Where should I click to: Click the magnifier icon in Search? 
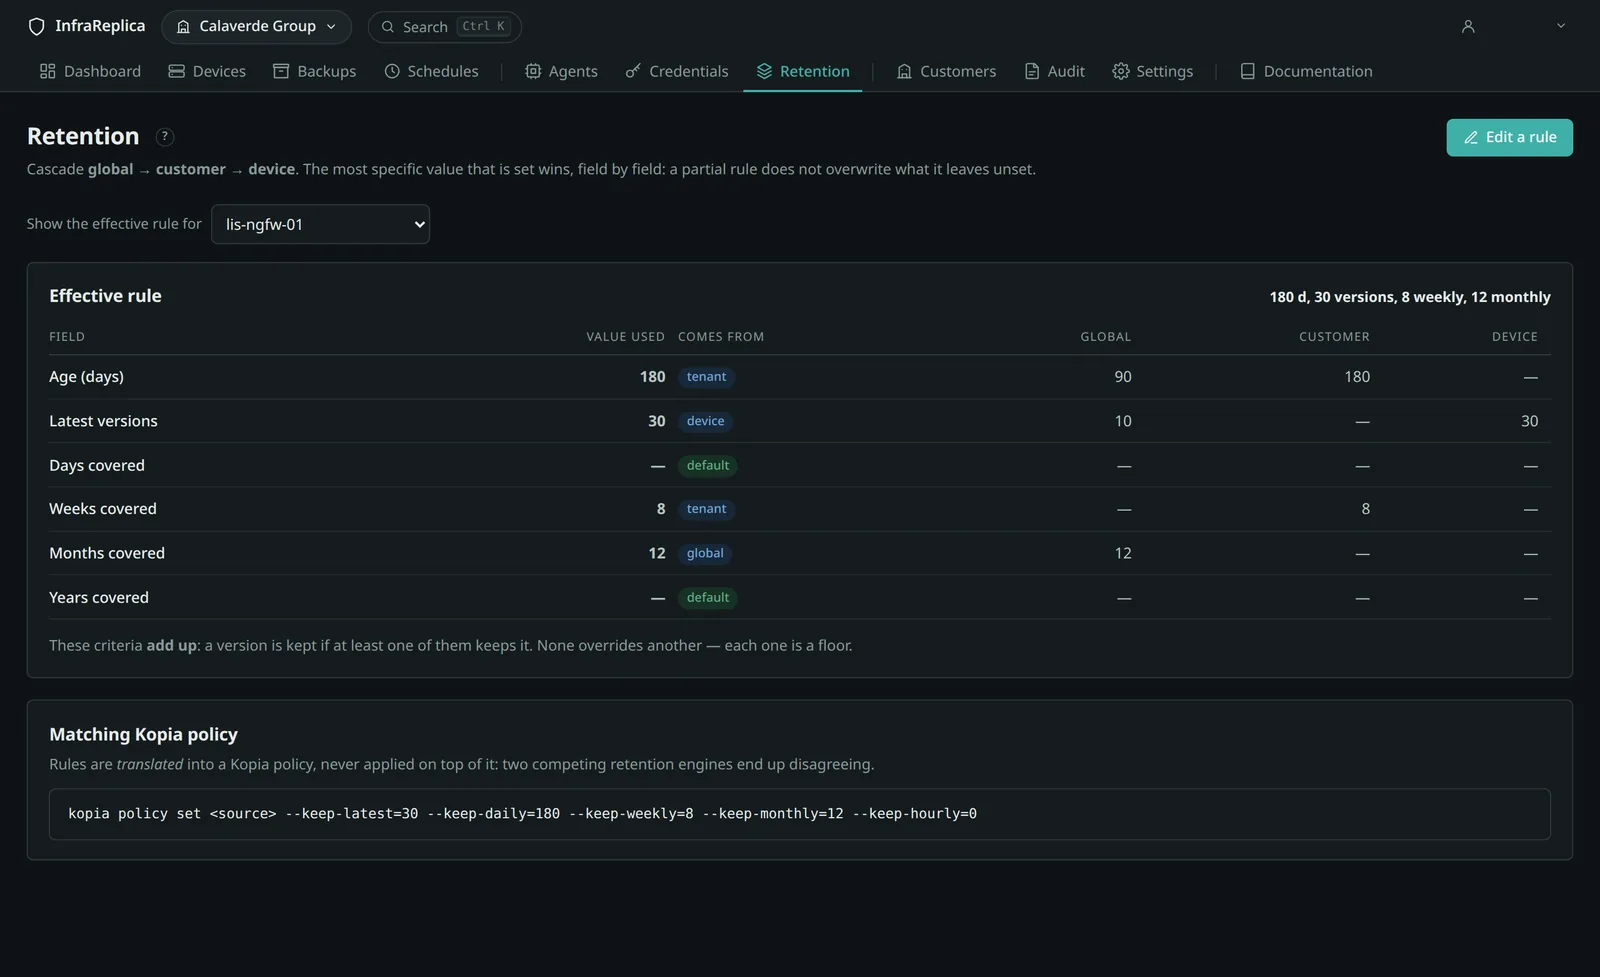pos(388,27)
